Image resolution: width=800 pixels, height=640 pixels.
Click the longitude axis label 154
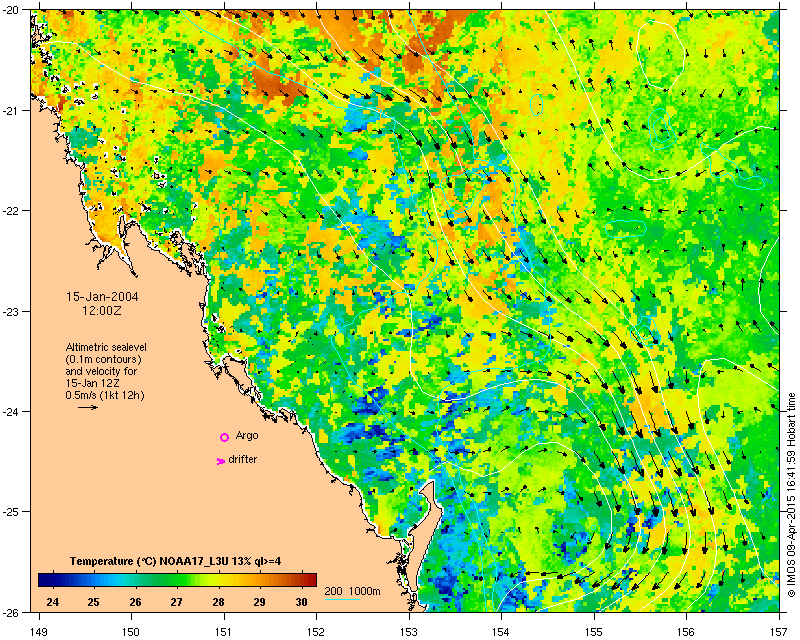tap(502, 631)
